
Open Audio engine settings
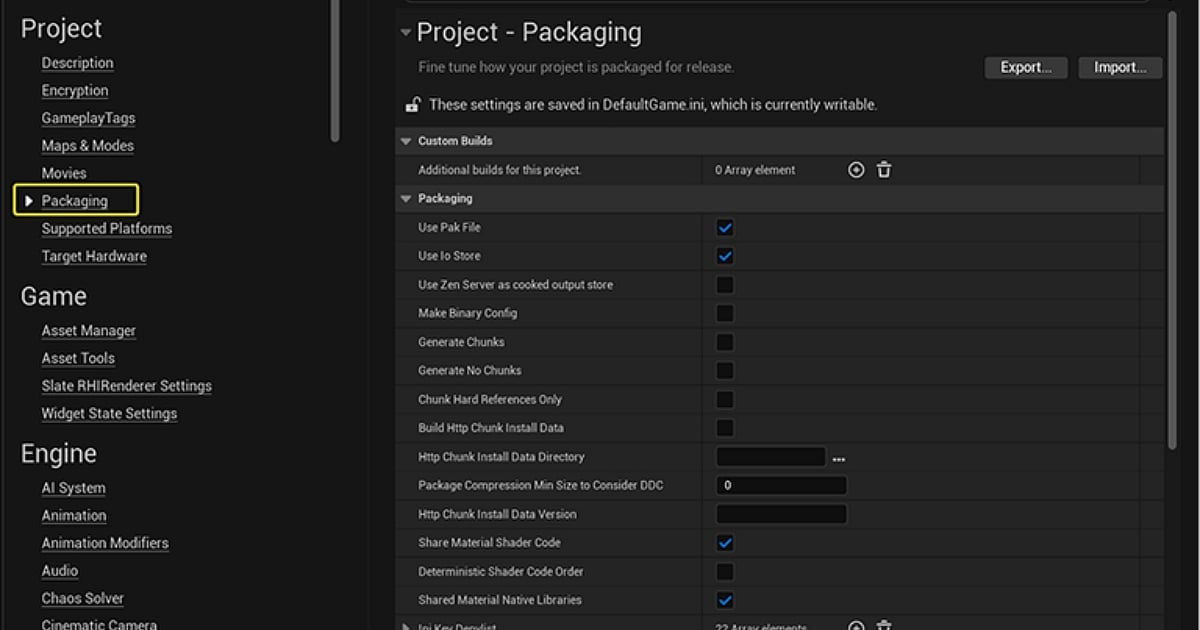60,571
